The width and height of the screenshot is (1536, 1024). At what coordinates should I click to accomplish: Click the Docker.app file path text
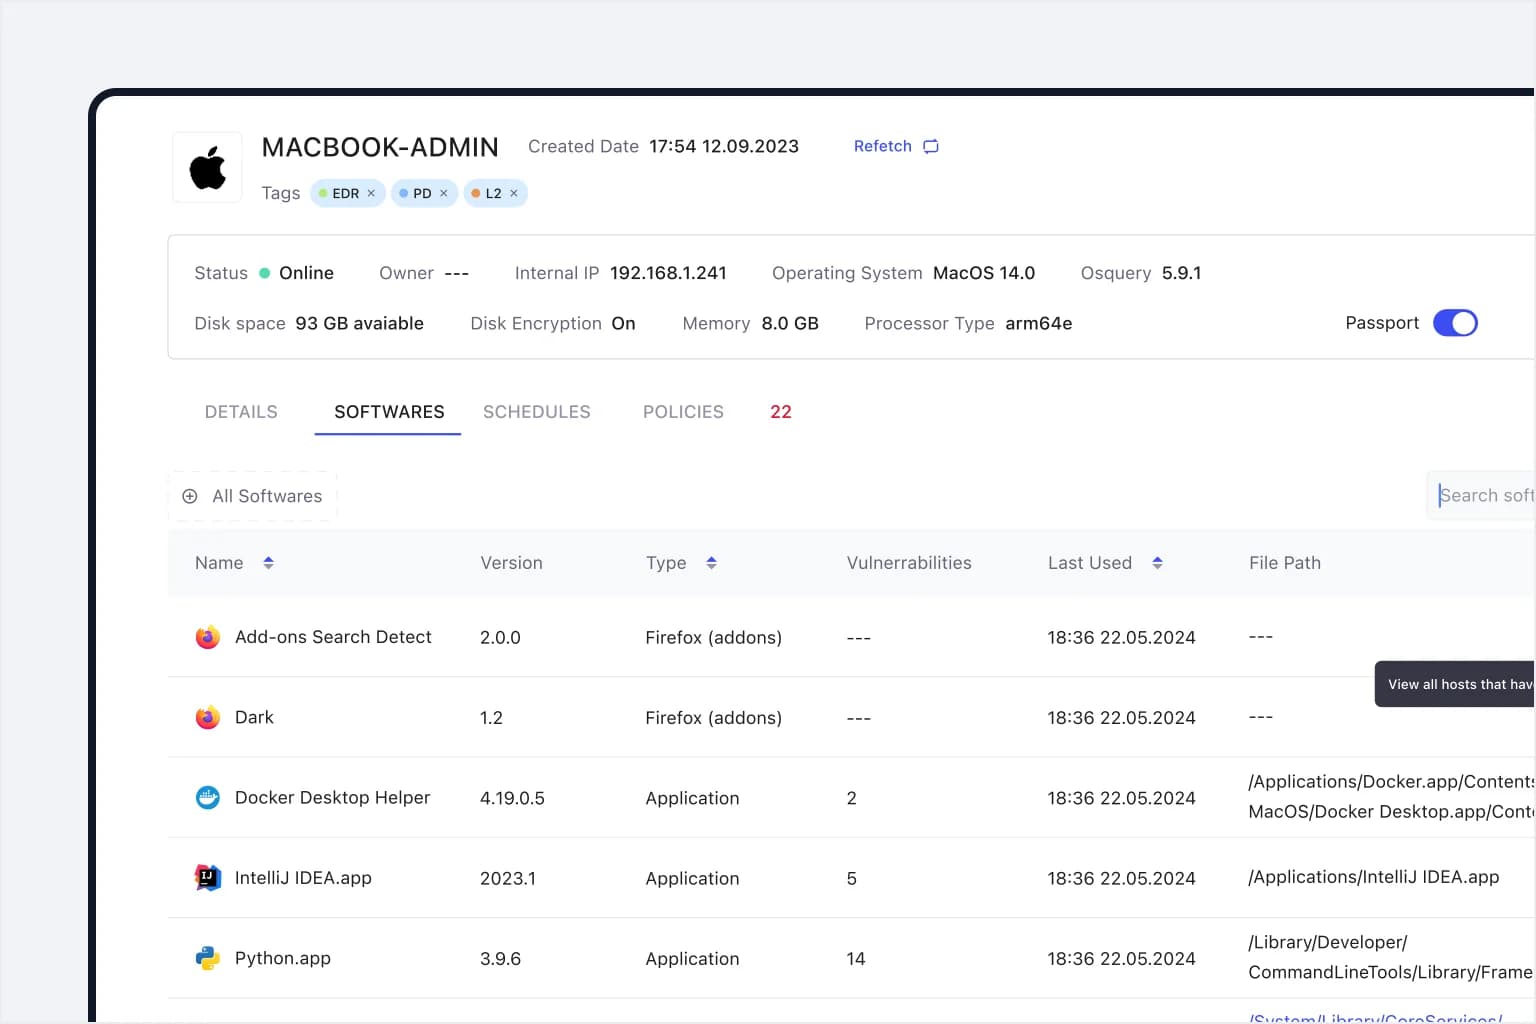coord(1391,797)
